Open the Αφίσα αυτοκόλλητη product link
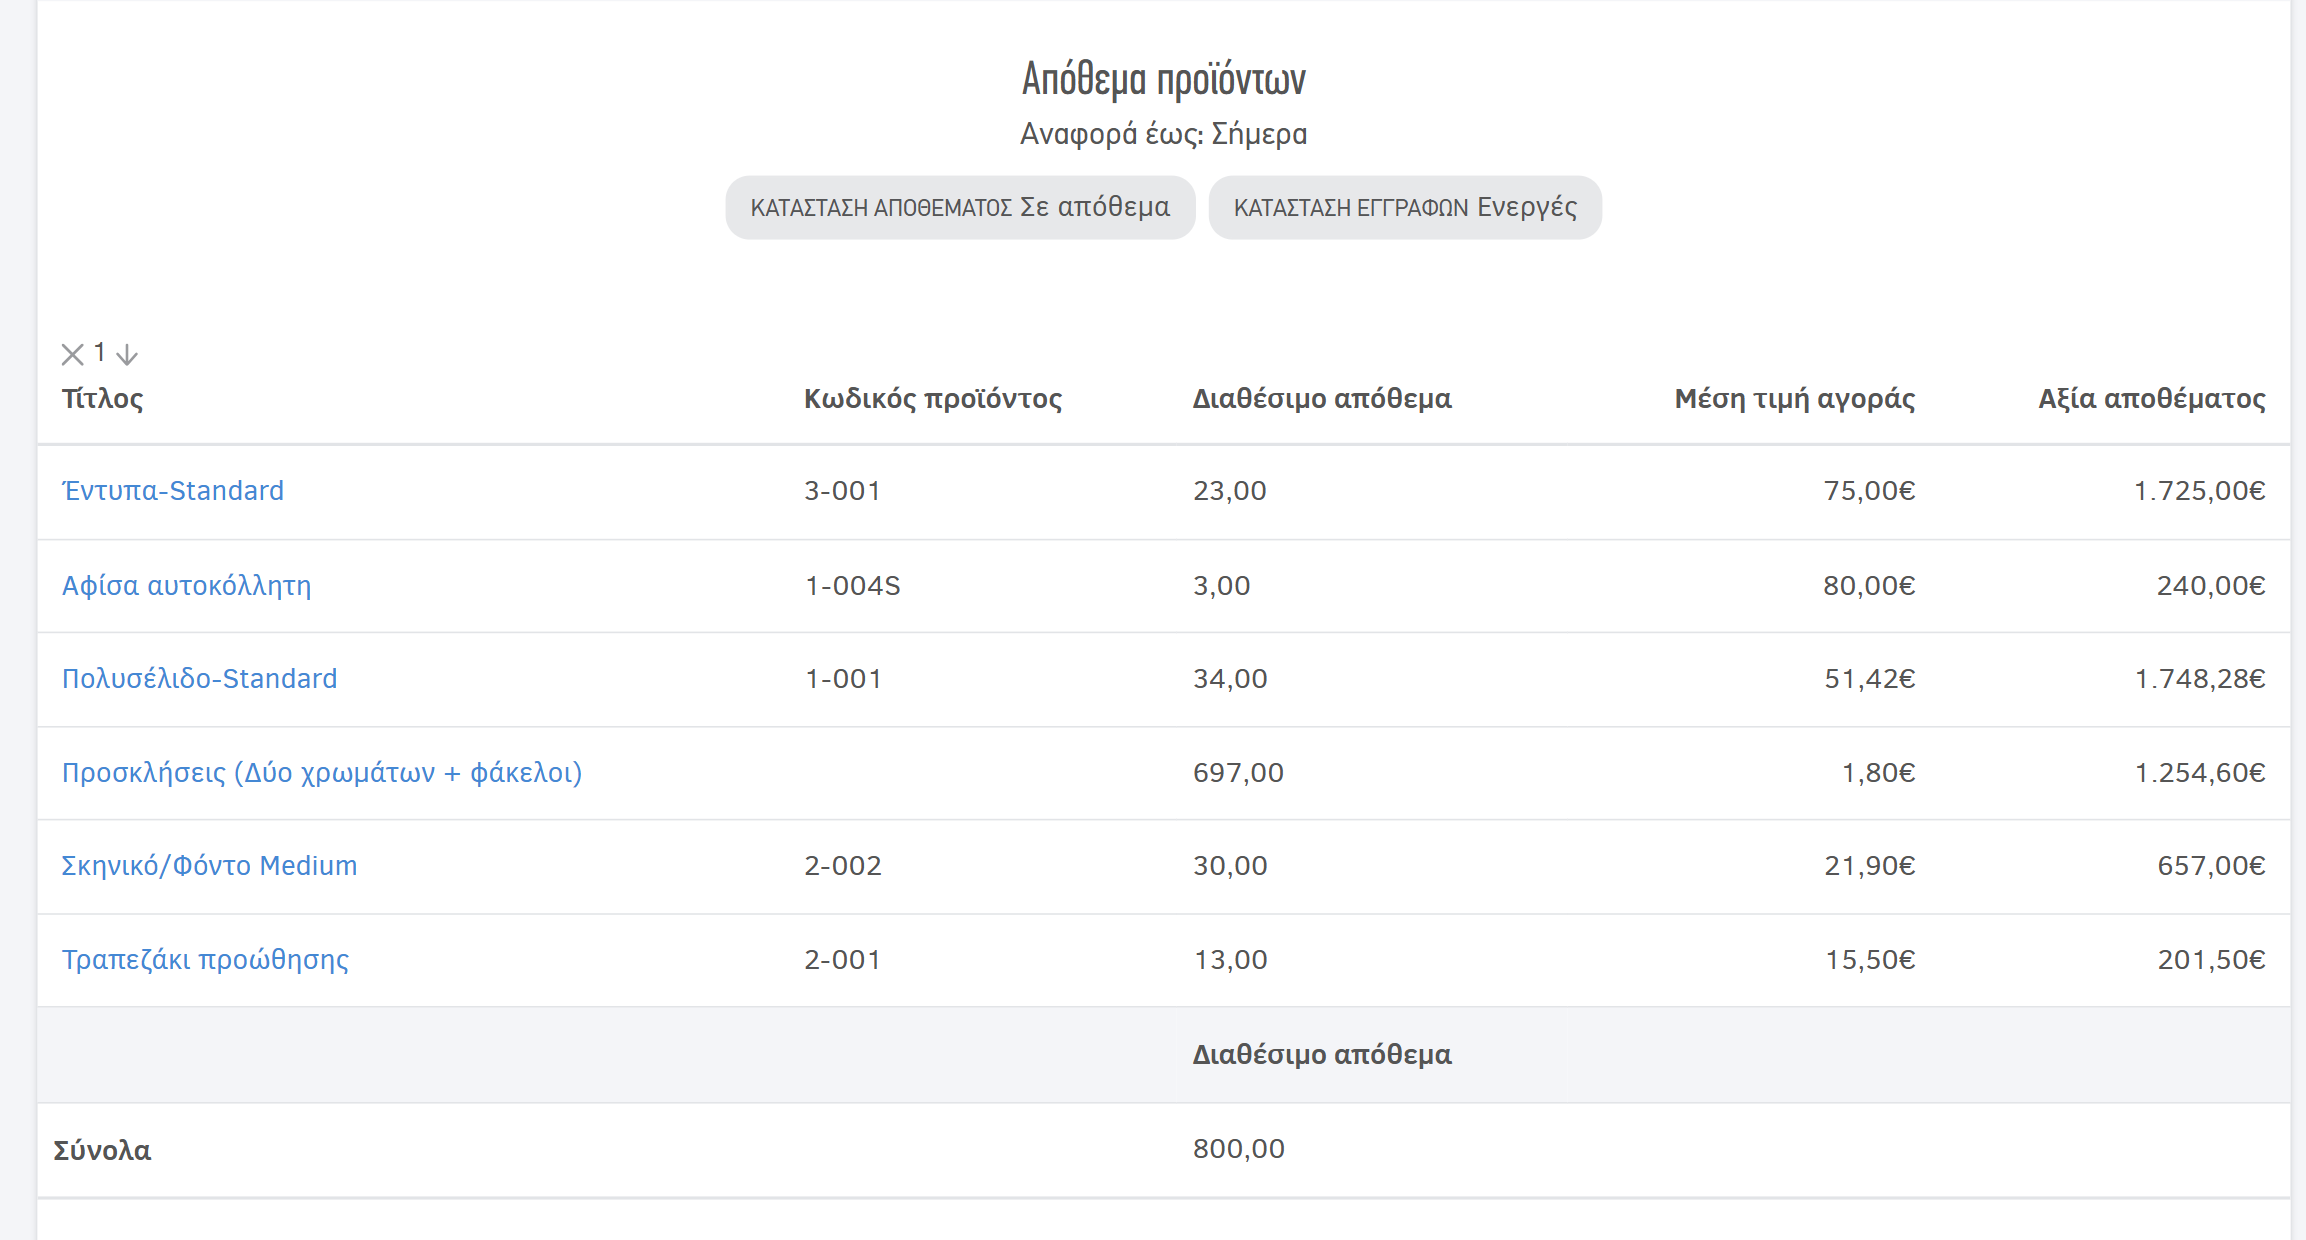The height and width of the screenshot is (1240, 2306). (x=187, y=585)
